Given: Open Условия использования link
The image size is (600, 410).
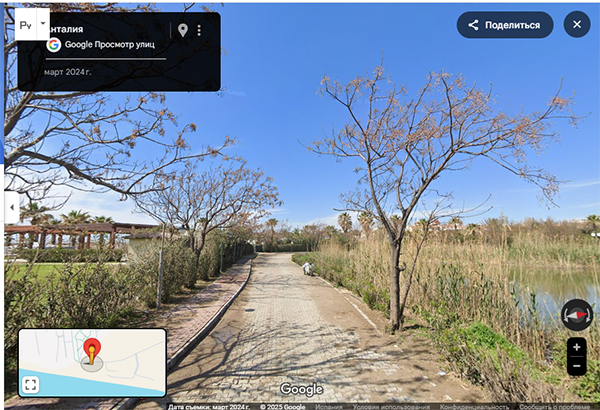Looking at the screenshot, I should click(391, 407).
